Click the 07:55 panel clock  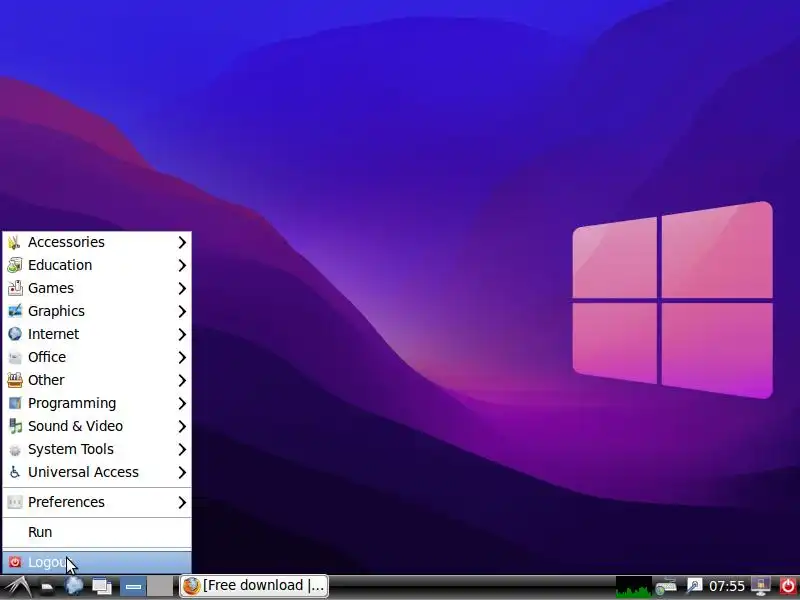(727, 586)
